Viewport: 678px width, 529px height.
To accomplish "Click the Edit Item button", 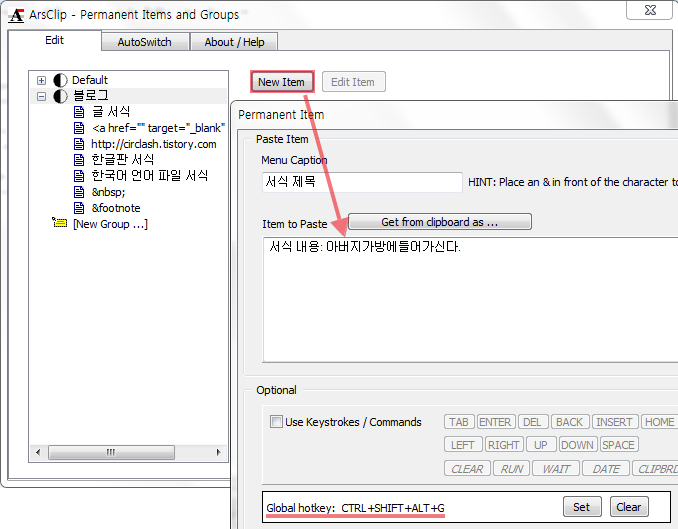I will (x=353, y=82).
